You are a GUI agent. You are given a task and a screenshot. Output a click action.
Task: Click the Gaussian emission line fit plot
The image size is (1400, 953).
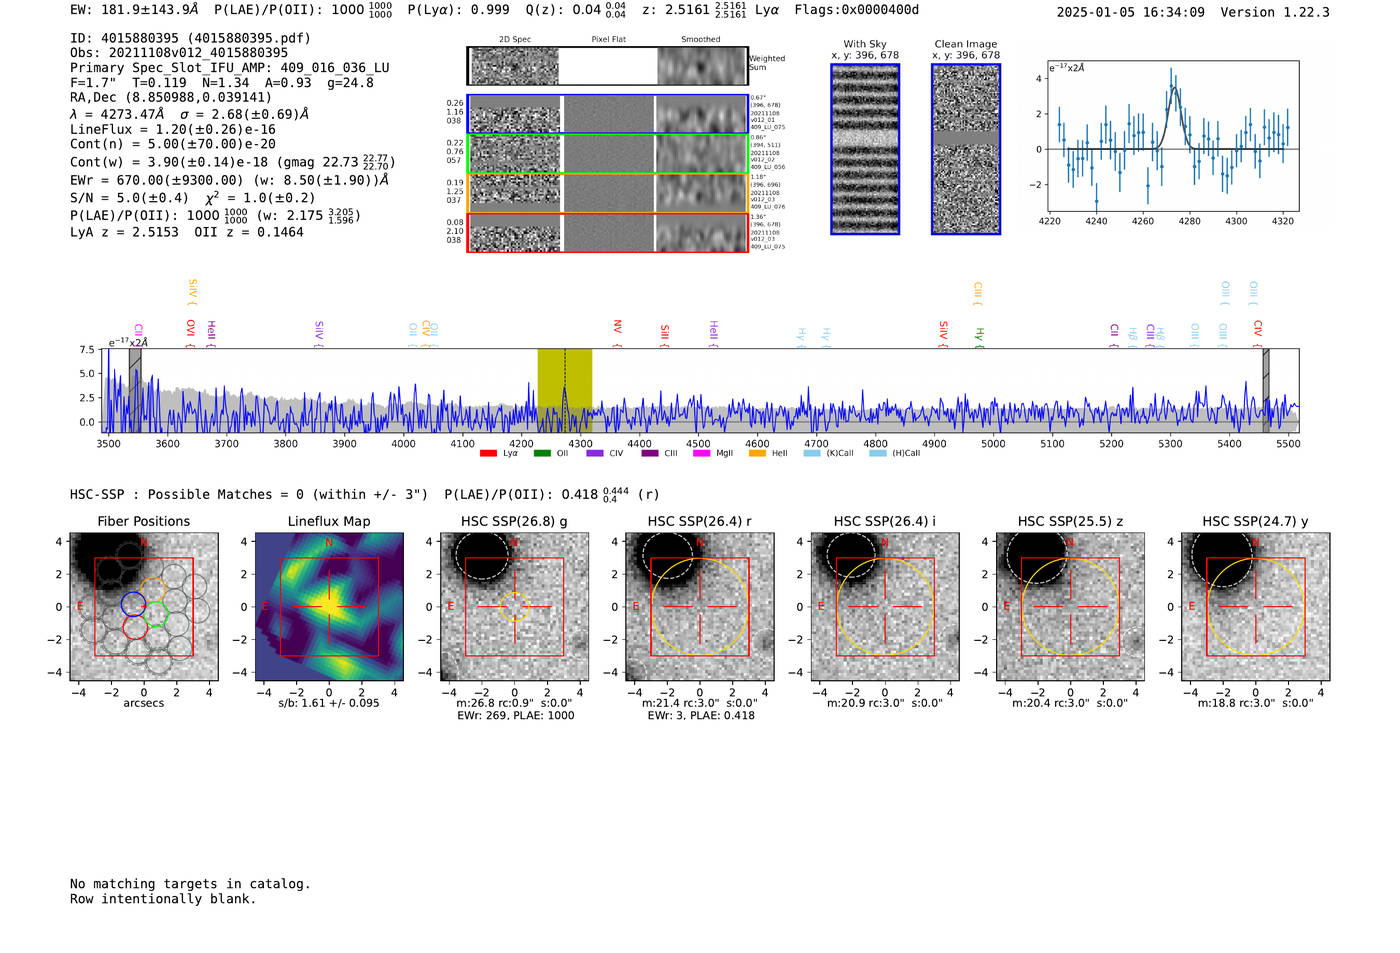tap(1172, 136)
